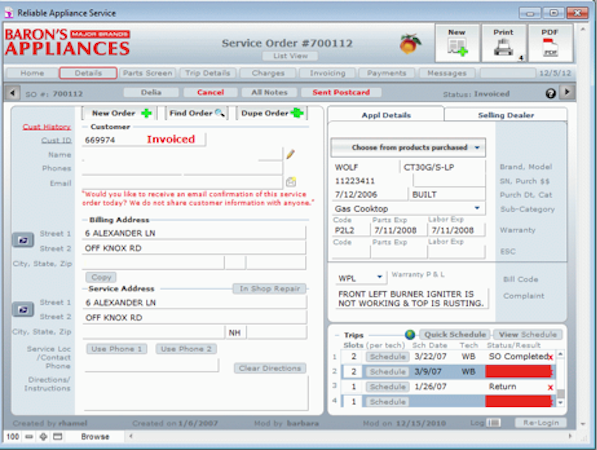Click Schedule button for 3/9/07 trip

point(388,372)
